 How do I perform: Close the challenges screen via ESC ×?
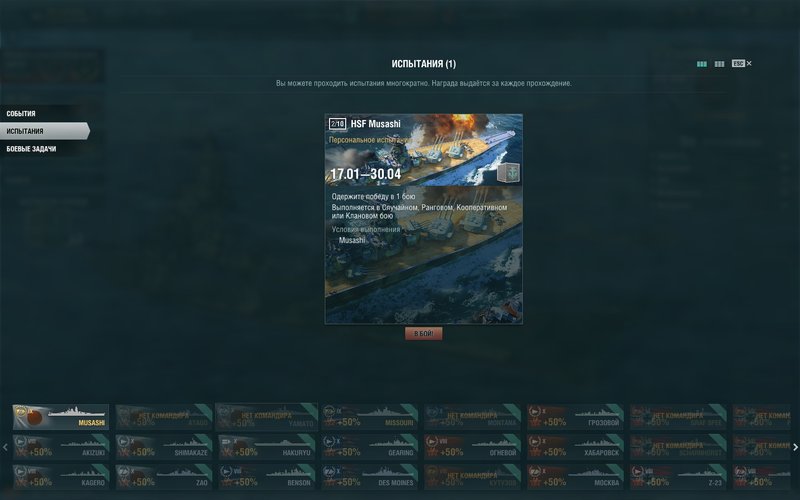pos(742,63)
